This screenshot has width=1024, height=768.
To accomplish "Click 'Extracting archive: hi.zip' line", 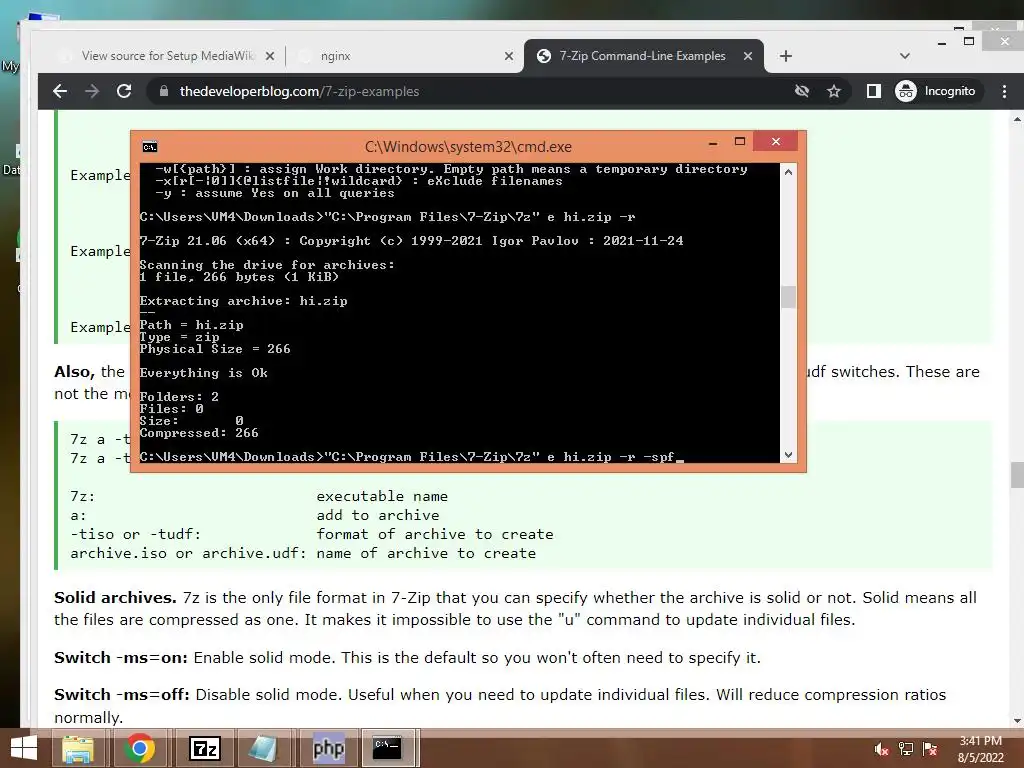I will pyautogui.click(x=244, y=301).
